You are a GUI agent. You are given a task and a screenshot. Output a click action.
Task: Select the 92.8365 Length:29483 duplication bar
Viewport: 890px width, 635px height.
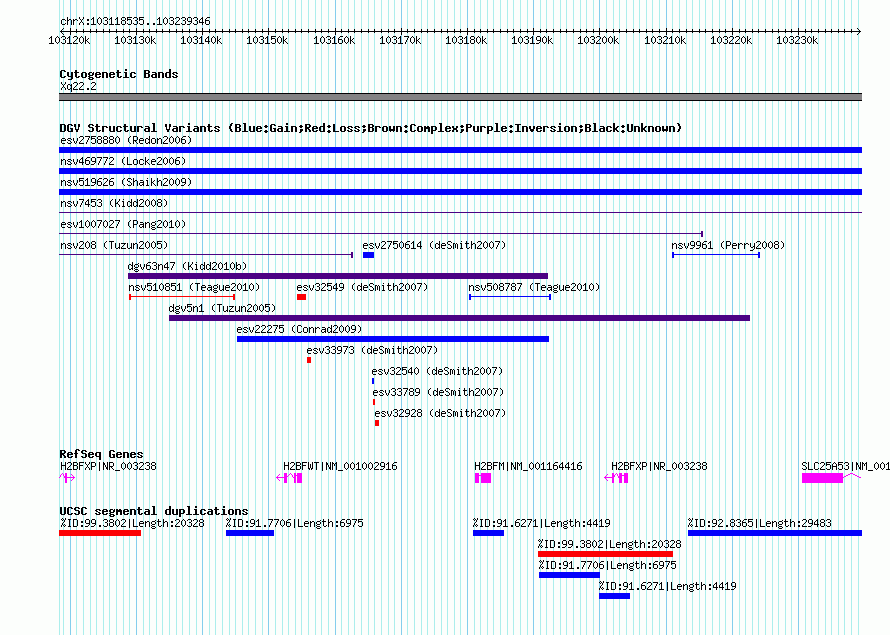[x=775, y=533]
